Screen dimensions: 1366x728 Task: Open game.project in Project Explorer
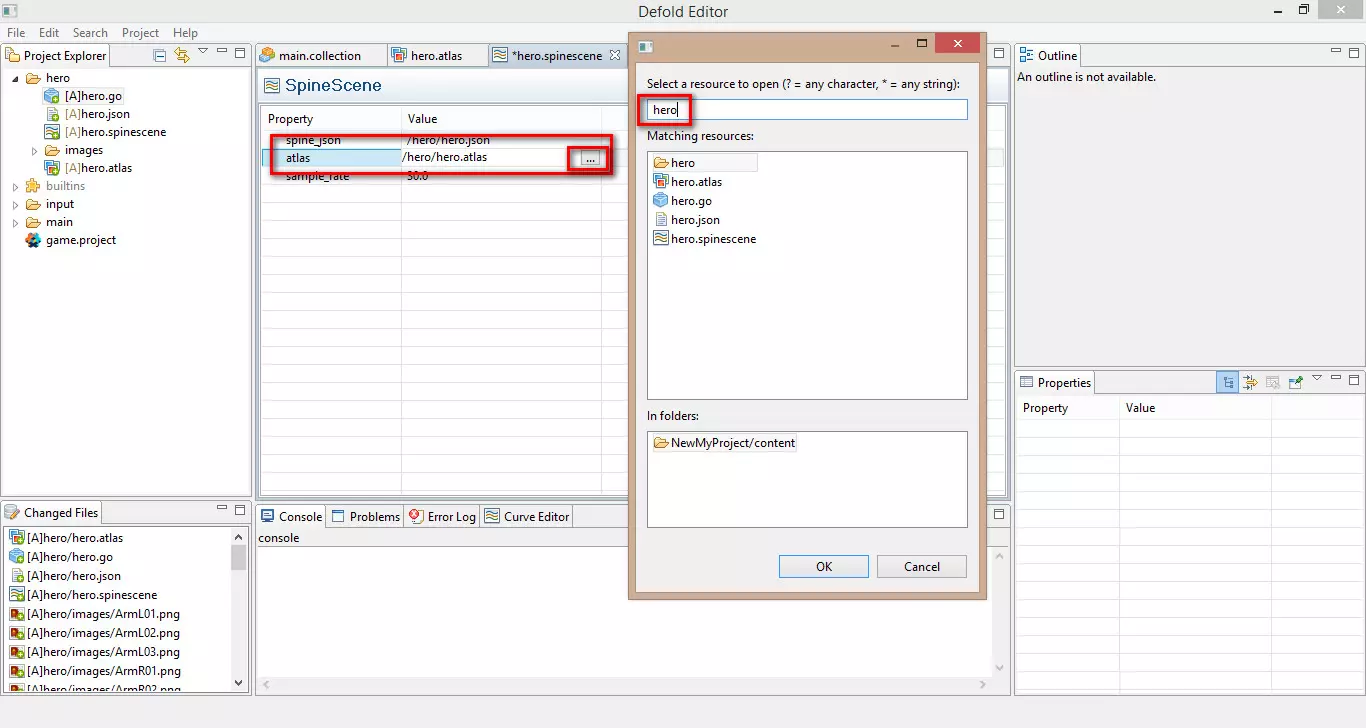click(80, 240)
